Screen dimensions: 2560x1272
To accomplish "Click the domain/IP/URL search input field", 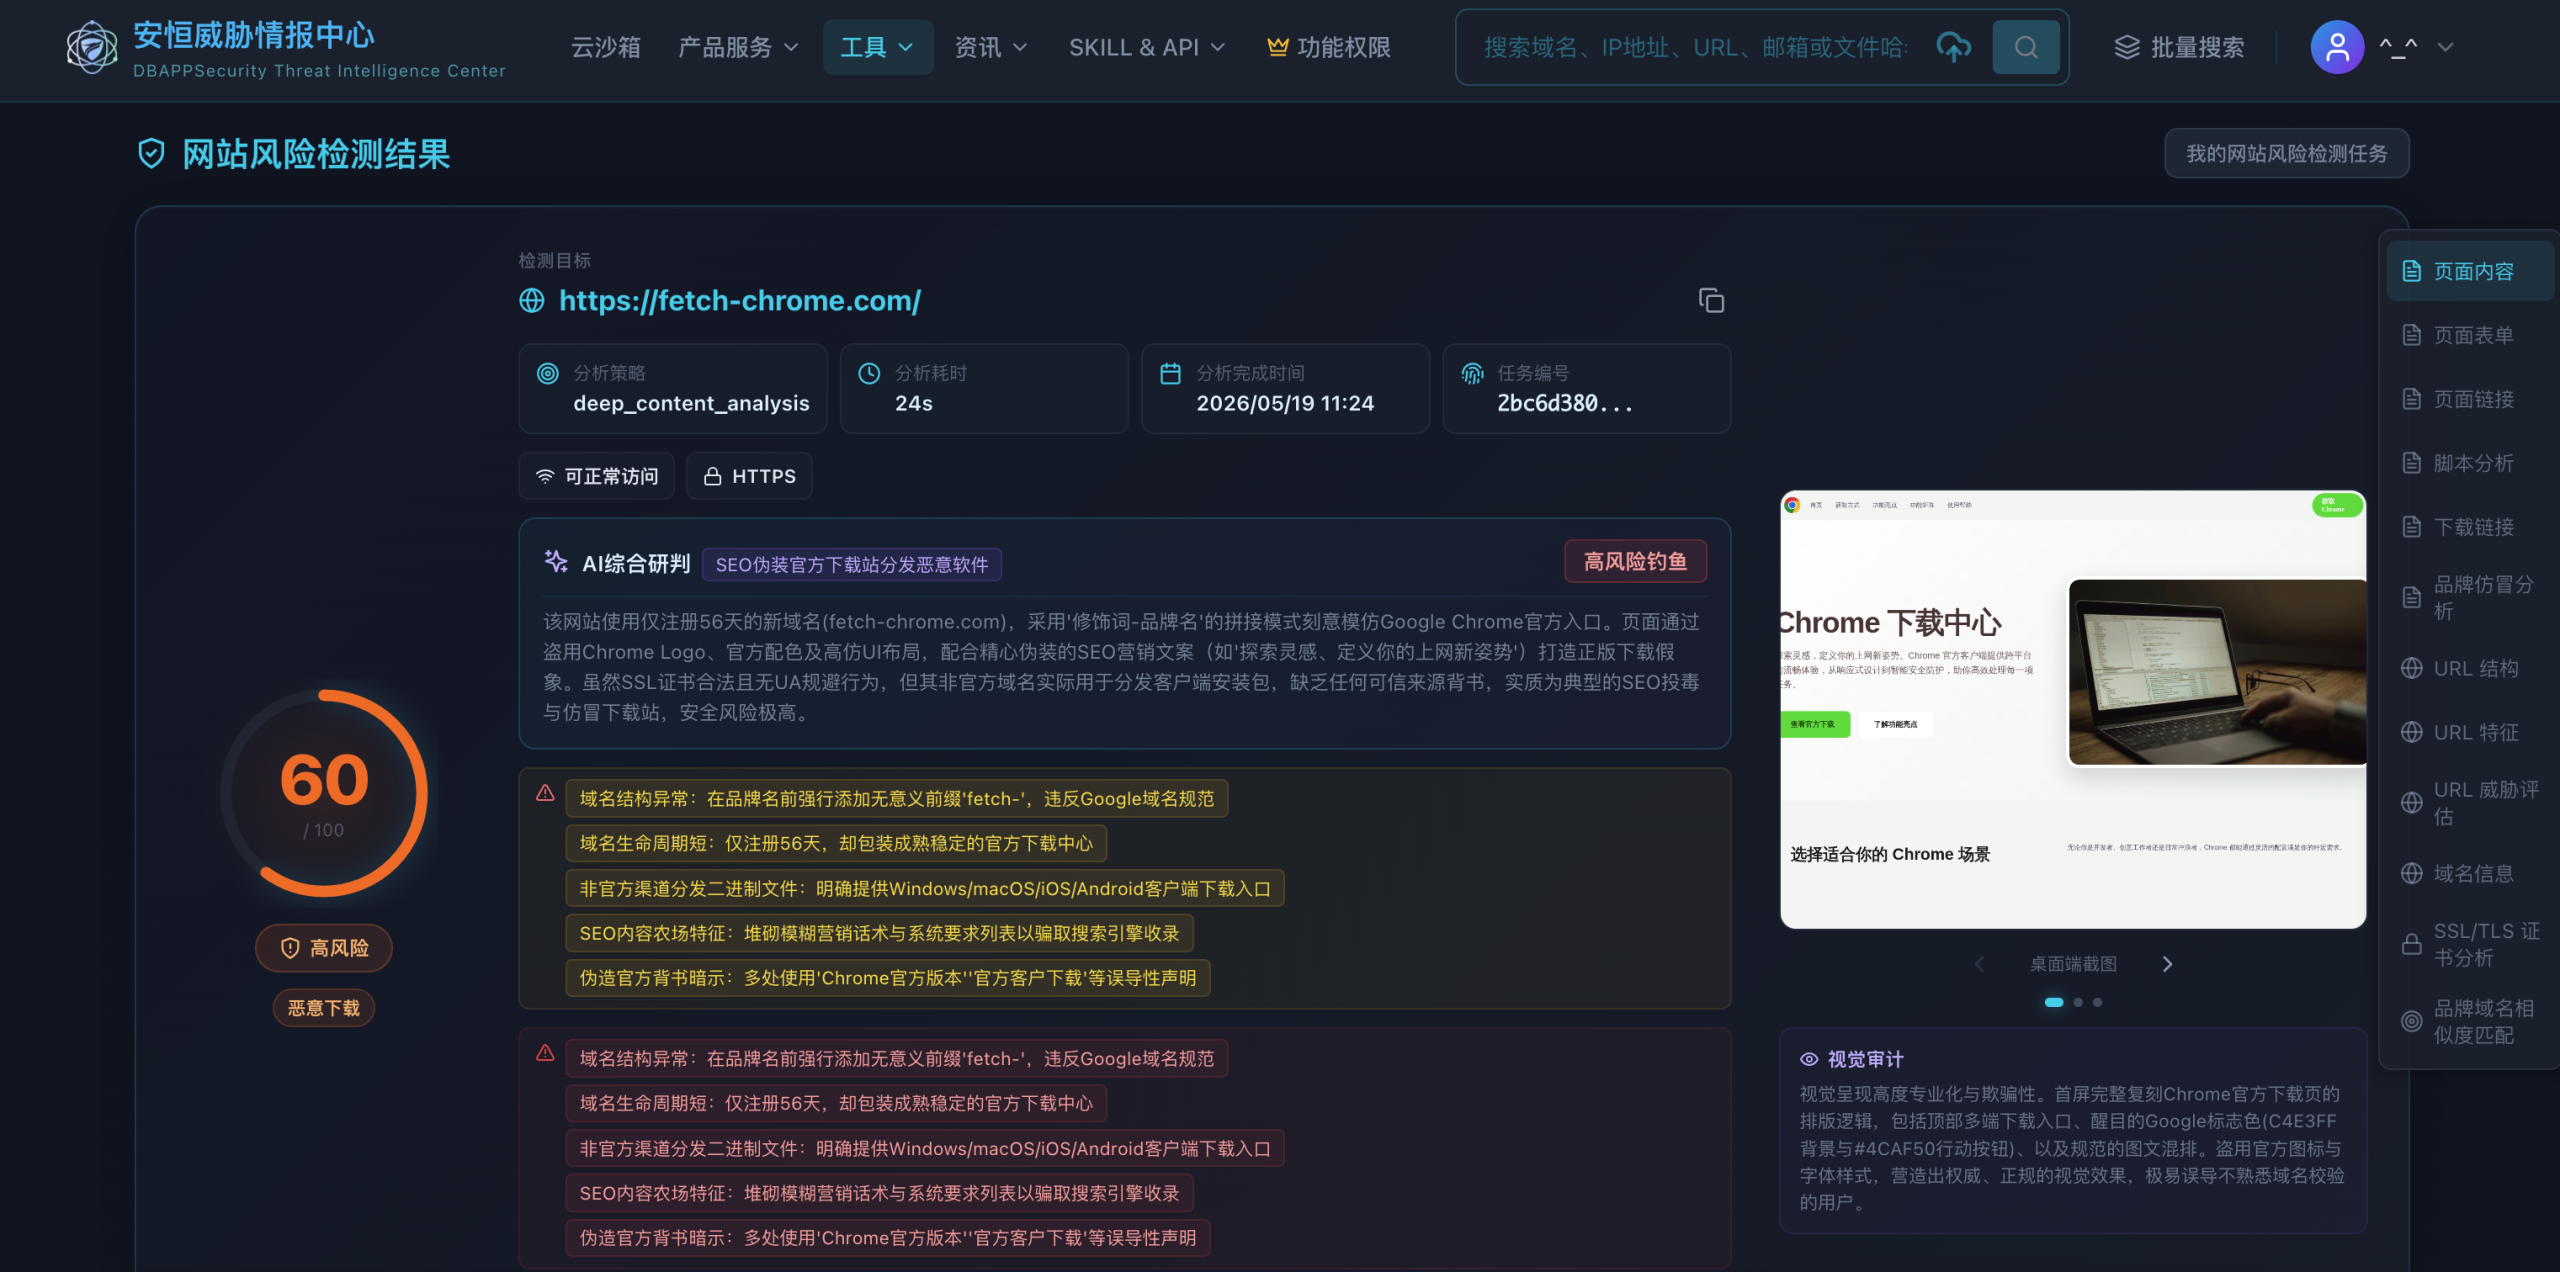I will [1695, 47].
